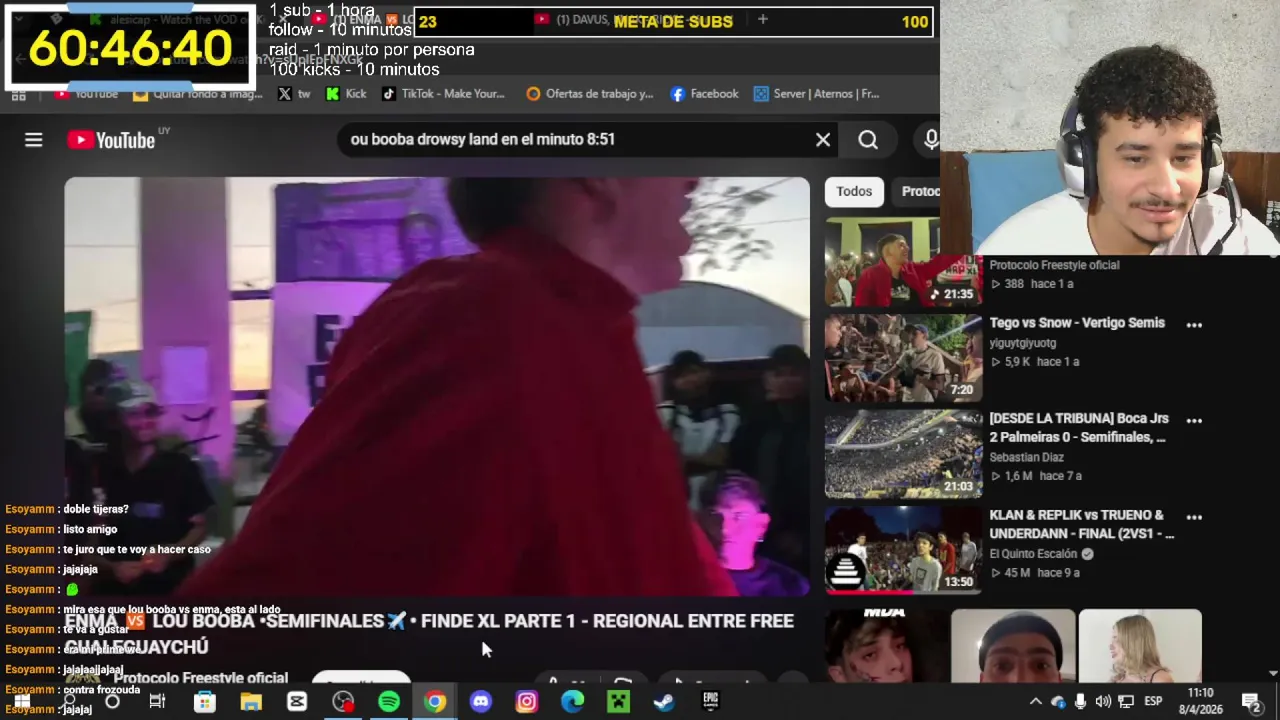Open Spotify from the taskbar

[x=389, y=702]
